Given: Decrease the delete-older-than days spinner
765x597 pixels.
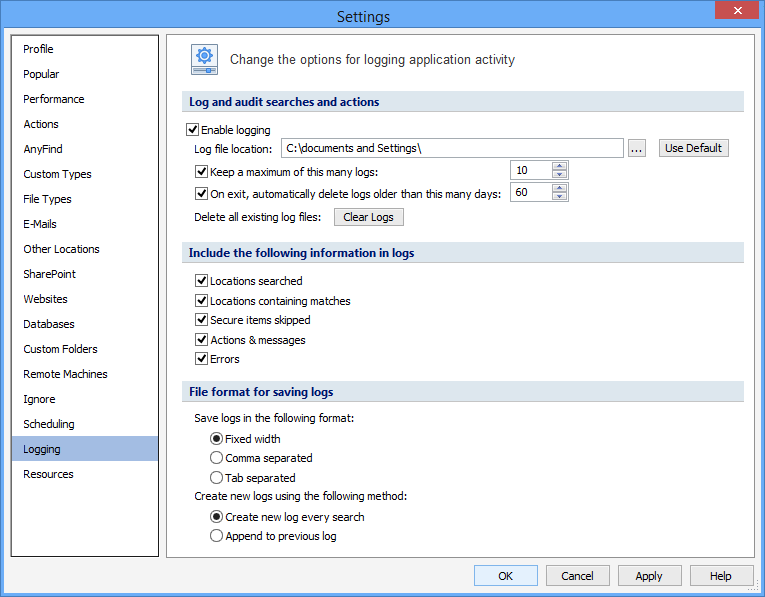Looking at the screenshot, I should tap(560, 198).
